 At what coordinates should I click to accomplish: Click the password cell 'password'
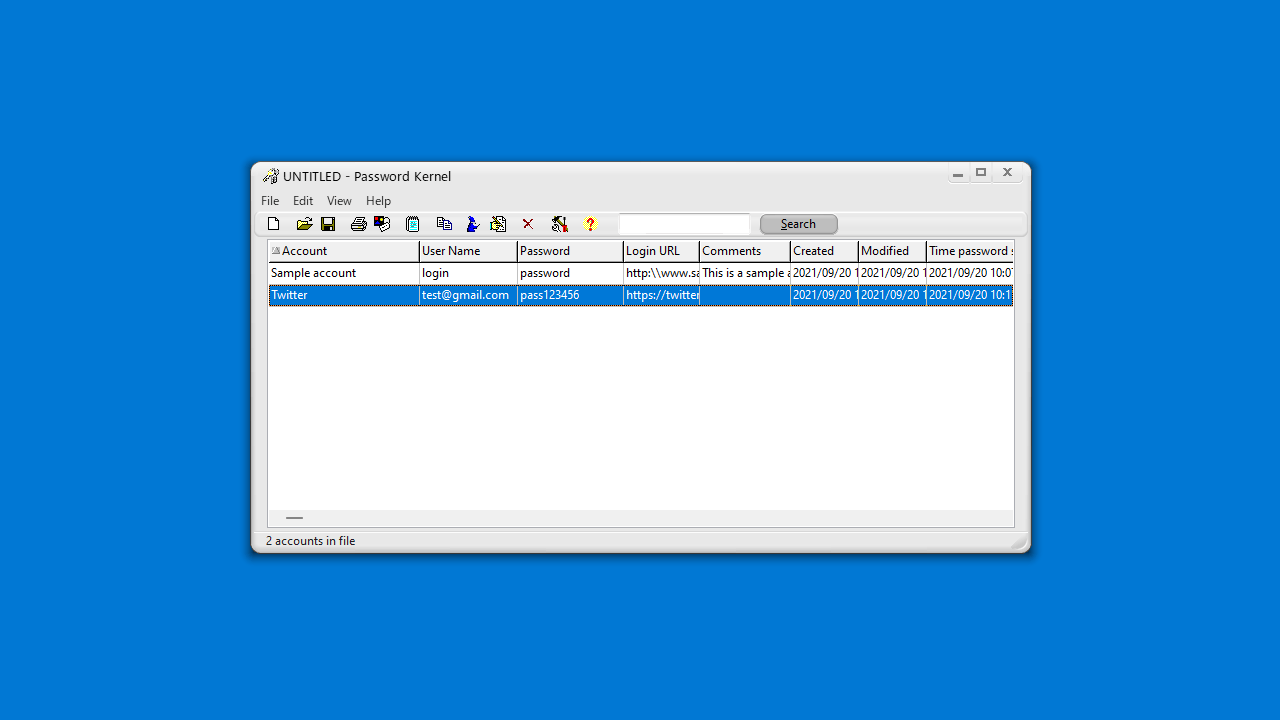(x=570, y=273)
